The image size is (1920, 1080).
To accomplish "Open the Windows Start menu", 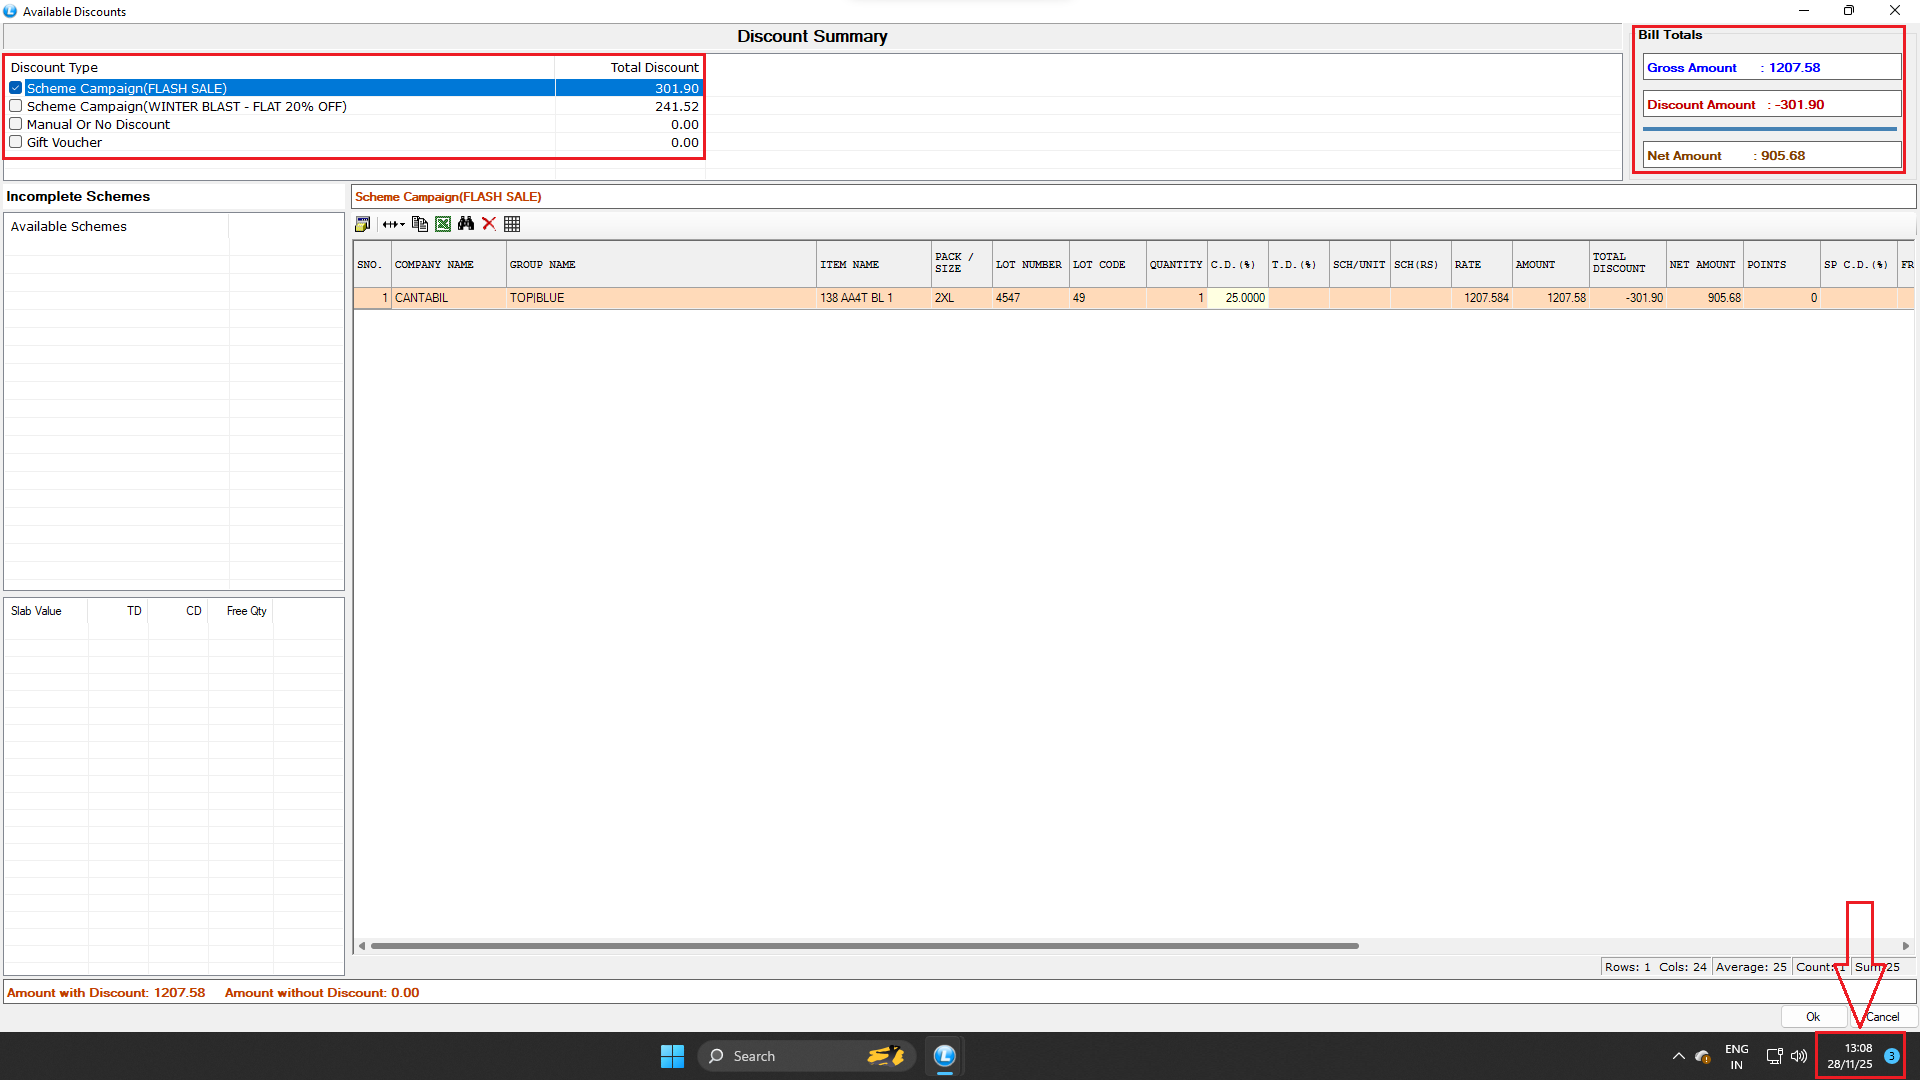I will (672, 1056).
